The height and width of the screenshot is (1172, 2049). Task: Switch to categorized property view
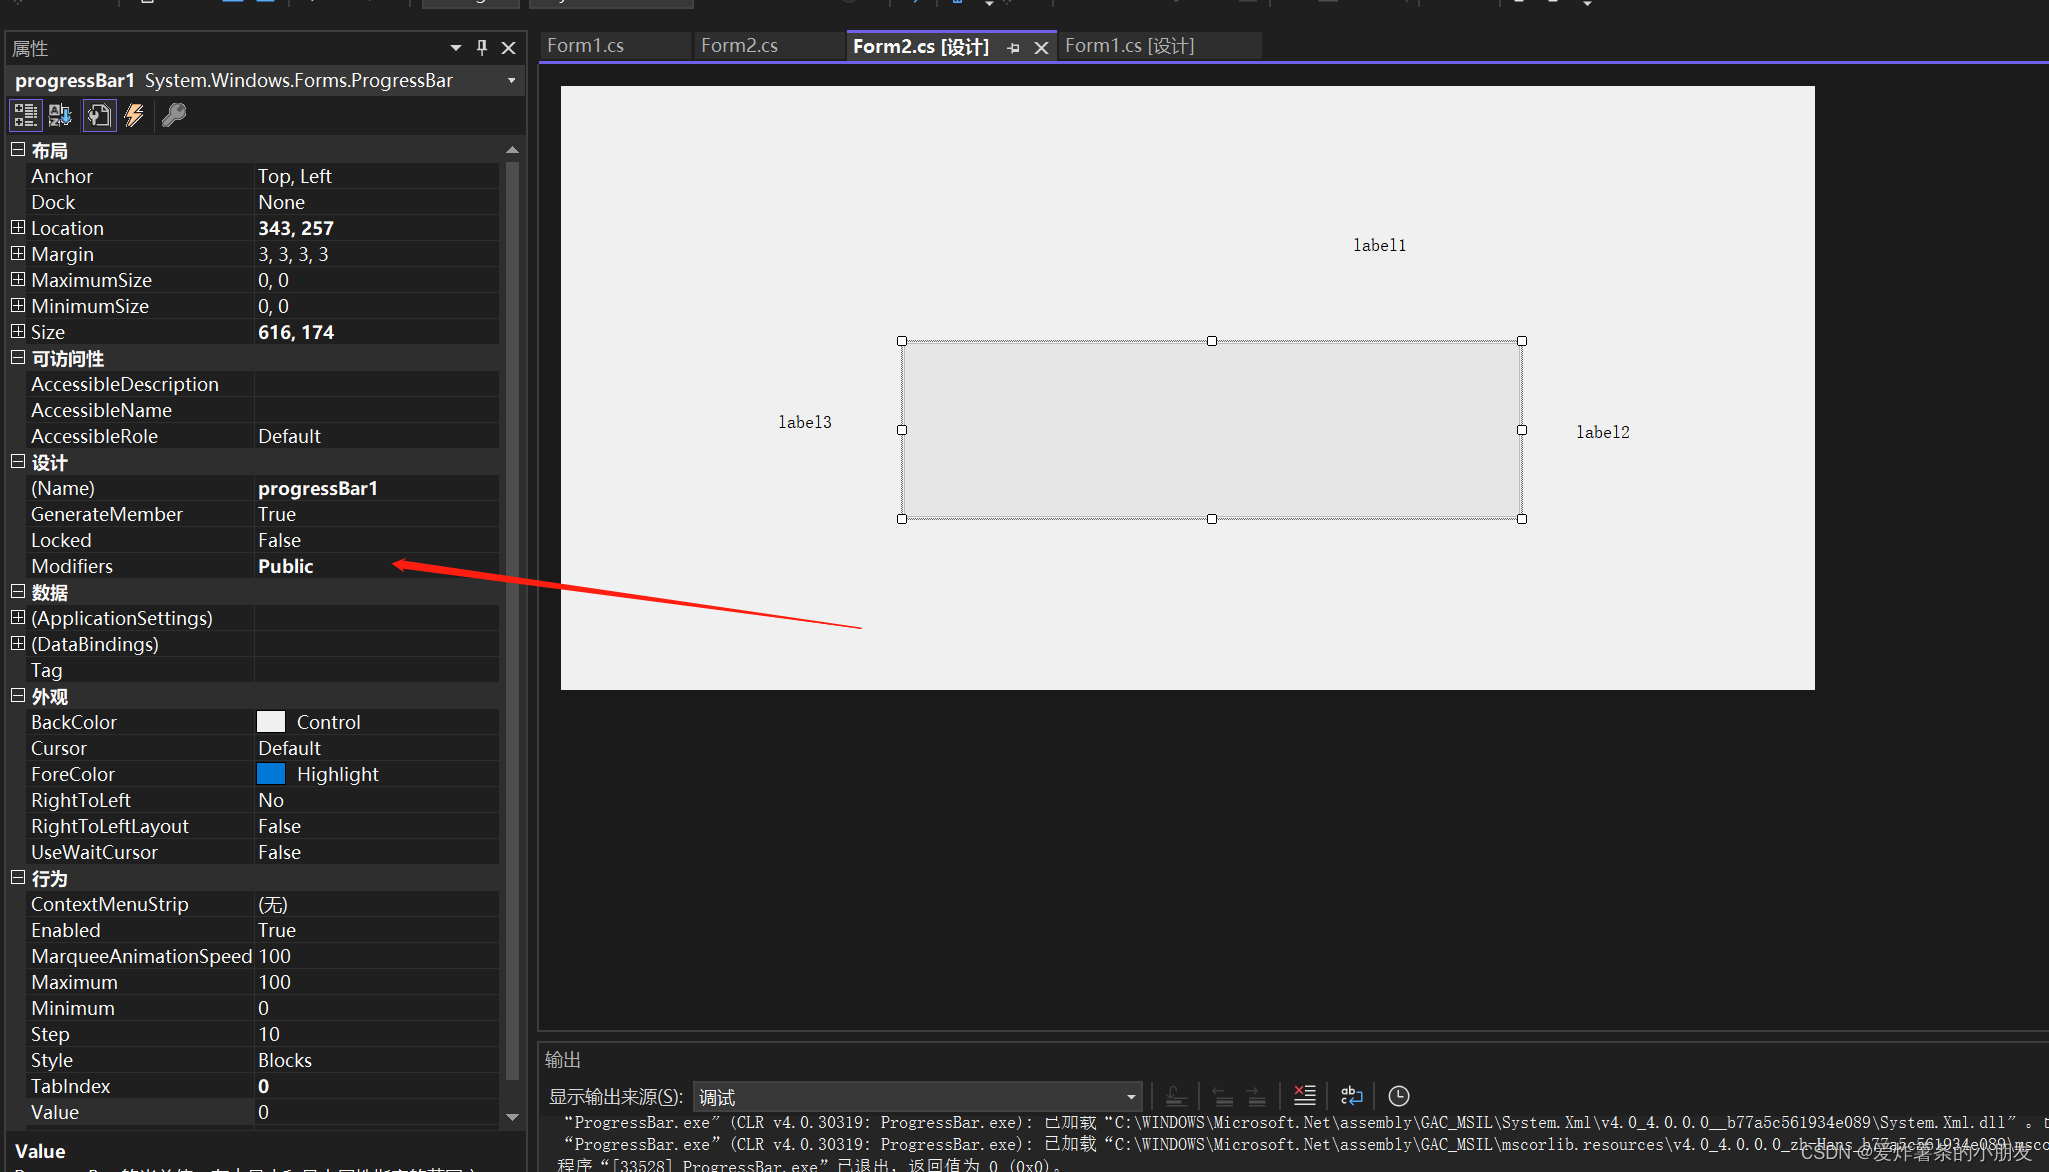[25, 116]
